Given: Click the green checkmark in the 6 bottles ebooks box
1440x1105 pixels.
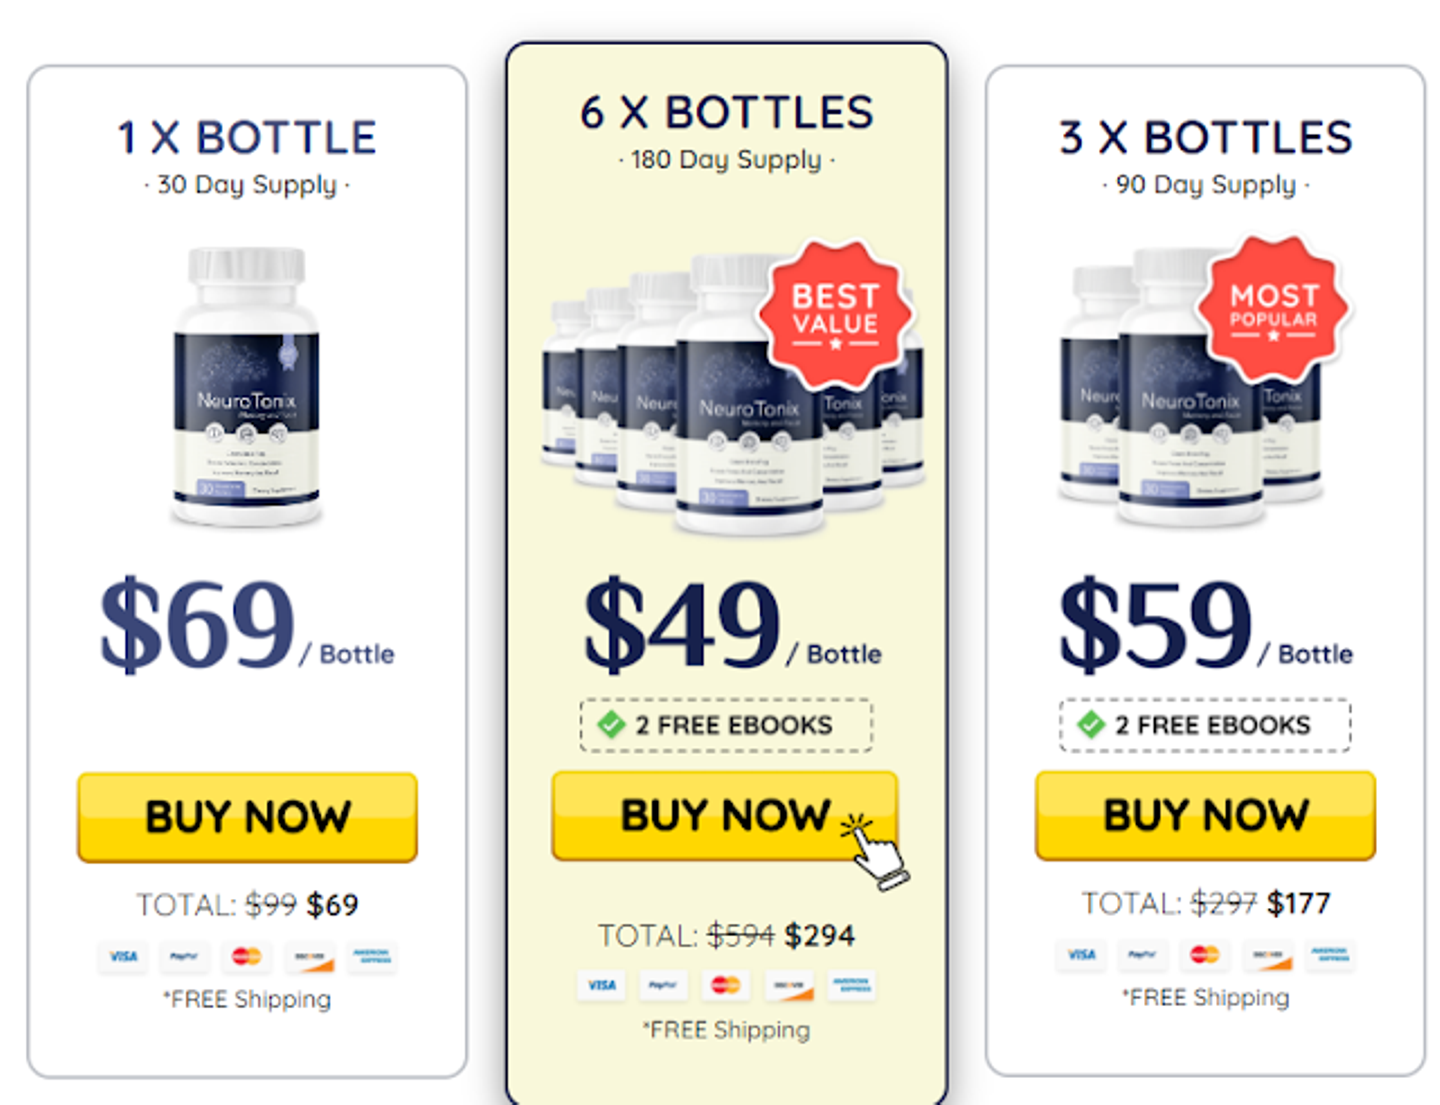Looking at the screenshot, I should pos(611,725).
